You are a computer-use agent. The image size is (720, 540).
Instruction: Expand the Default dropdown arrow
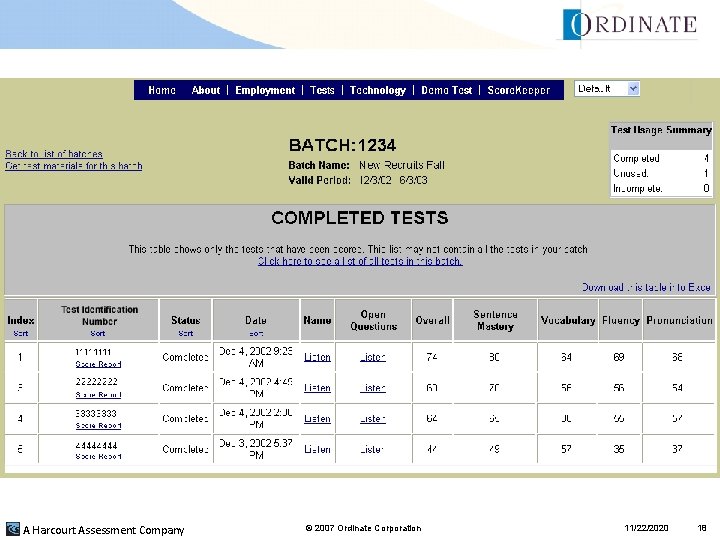click(x=633, y=89)
